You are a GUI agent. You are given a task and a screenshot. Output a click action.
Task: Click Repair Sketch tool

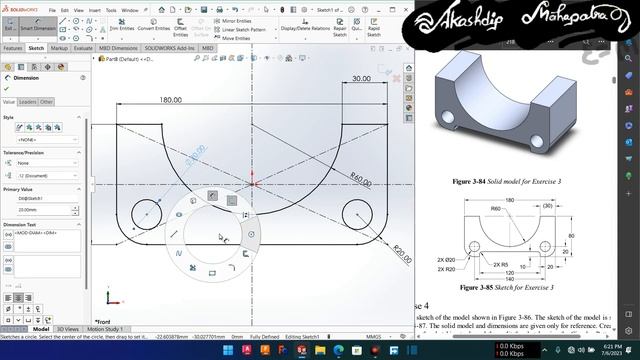340,27
